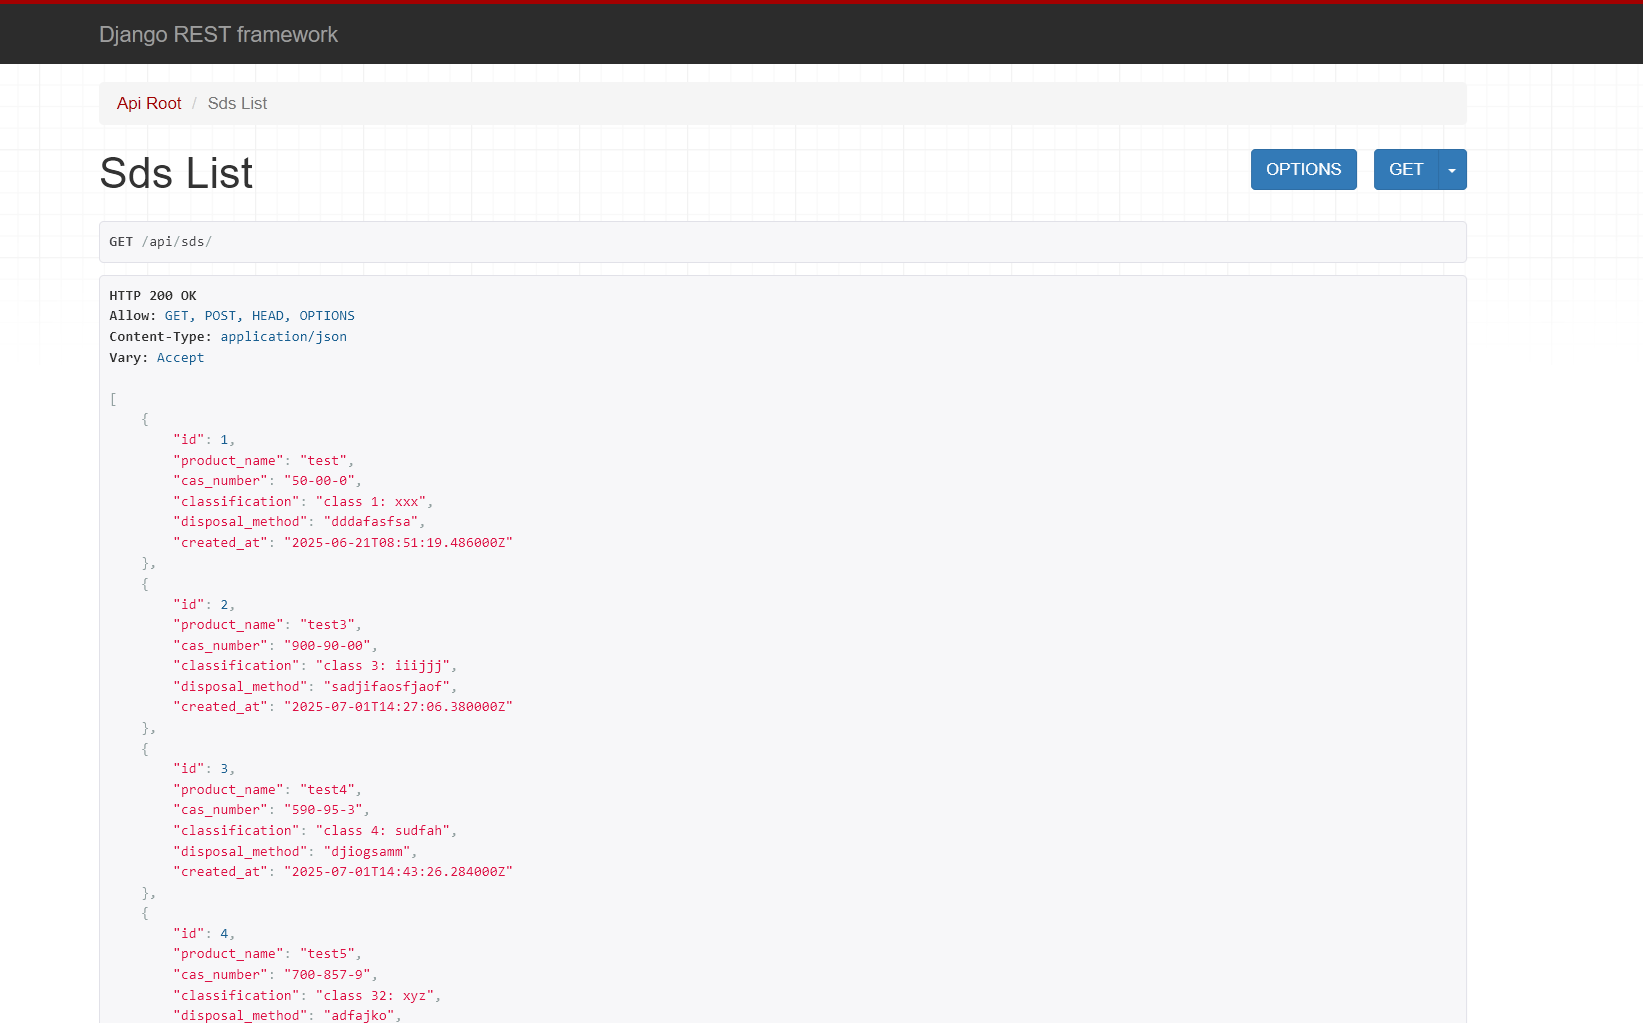Click the "id": 3 line
The width and height of the screenshot is (1643, 1023).
pos(204,769)
